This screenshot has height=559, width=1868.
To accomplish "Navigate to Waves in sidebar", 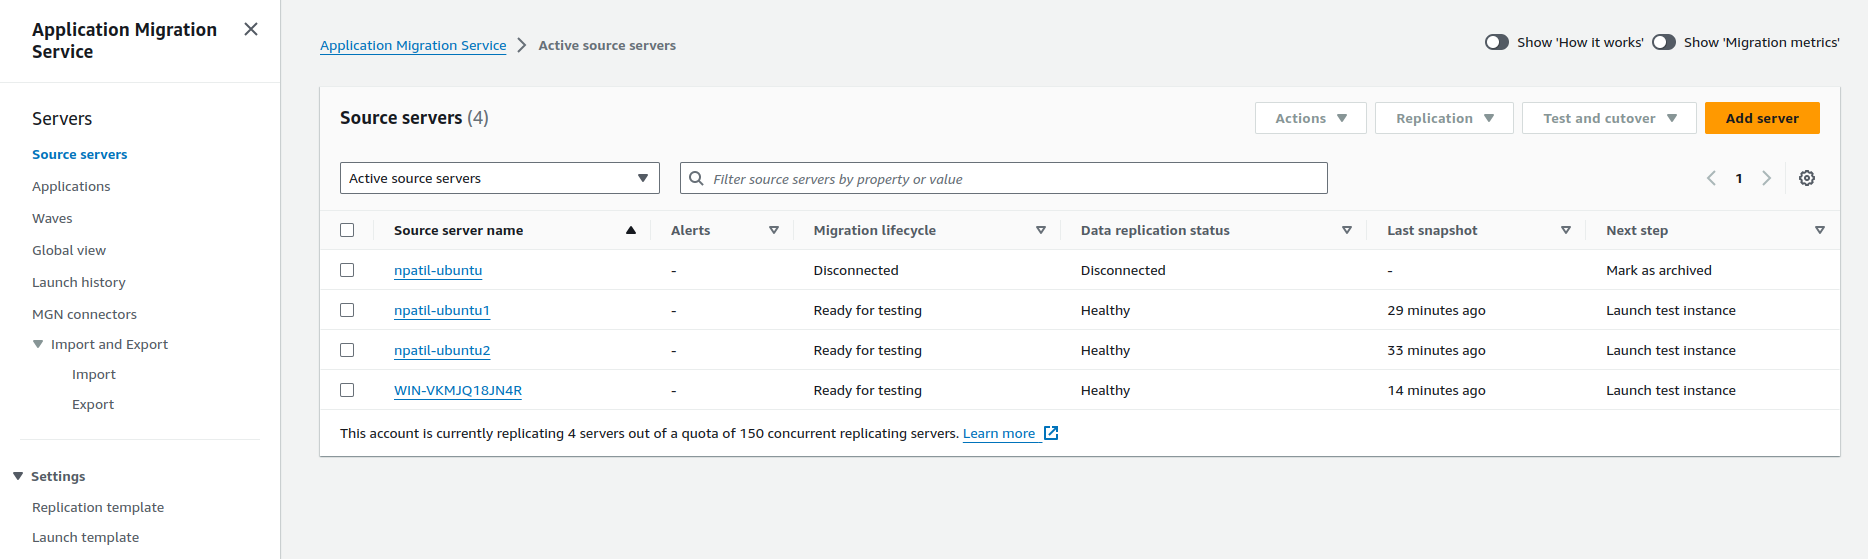I will (x=52, y=218).
